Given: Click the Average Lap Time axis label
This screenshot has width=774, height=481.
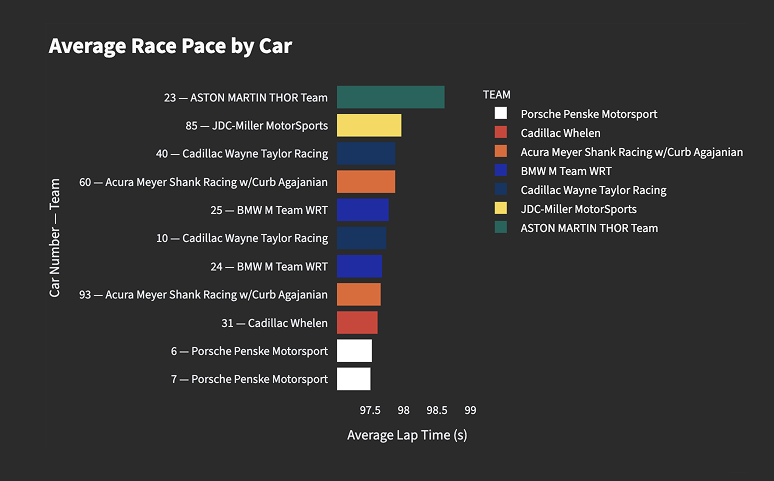Looking at the screenshot, I should 407,435.
